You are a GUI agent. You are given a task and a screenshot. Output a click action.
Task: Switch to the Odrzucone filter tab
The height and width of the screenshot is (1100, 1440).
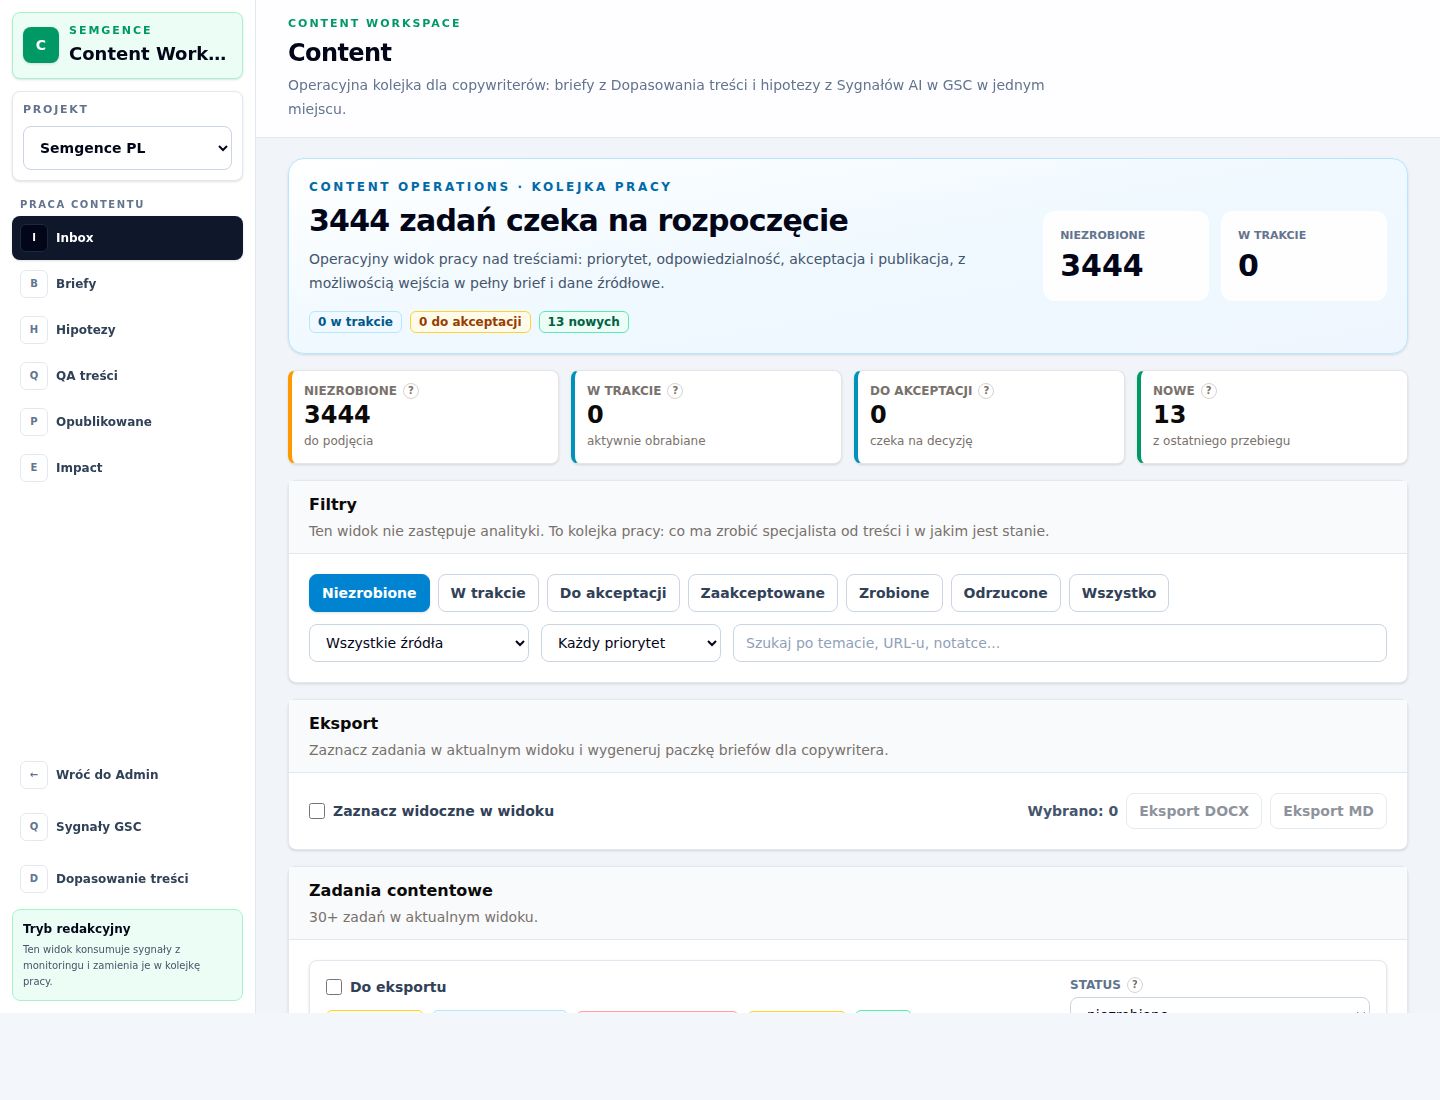tap(1005, 593)
